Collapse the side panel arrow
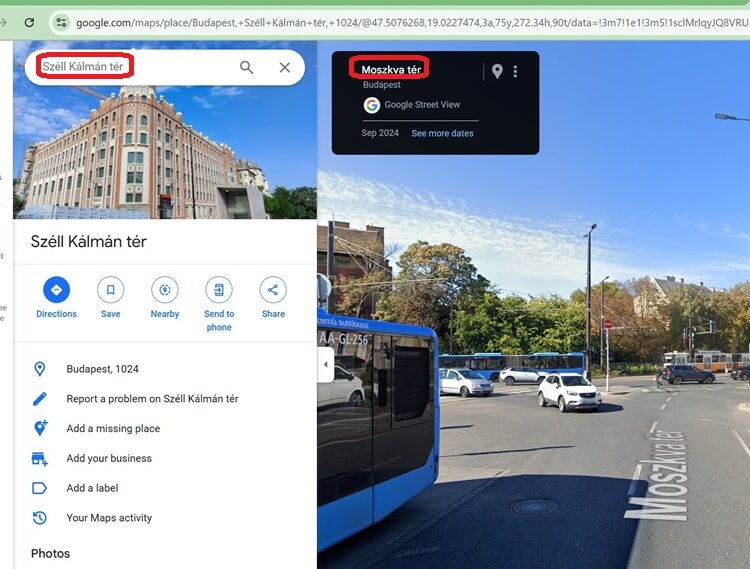750x569 pixels. tap(325, 365)
